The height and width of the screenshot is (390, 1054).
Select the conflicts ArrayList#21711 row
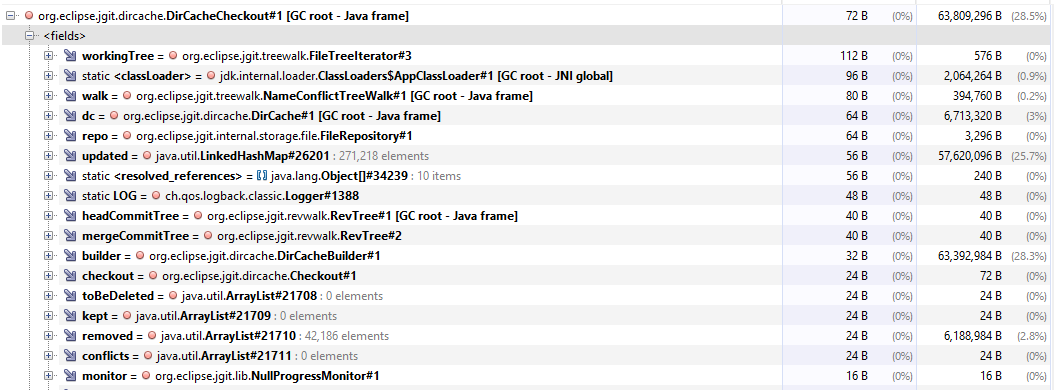point(527,356)
